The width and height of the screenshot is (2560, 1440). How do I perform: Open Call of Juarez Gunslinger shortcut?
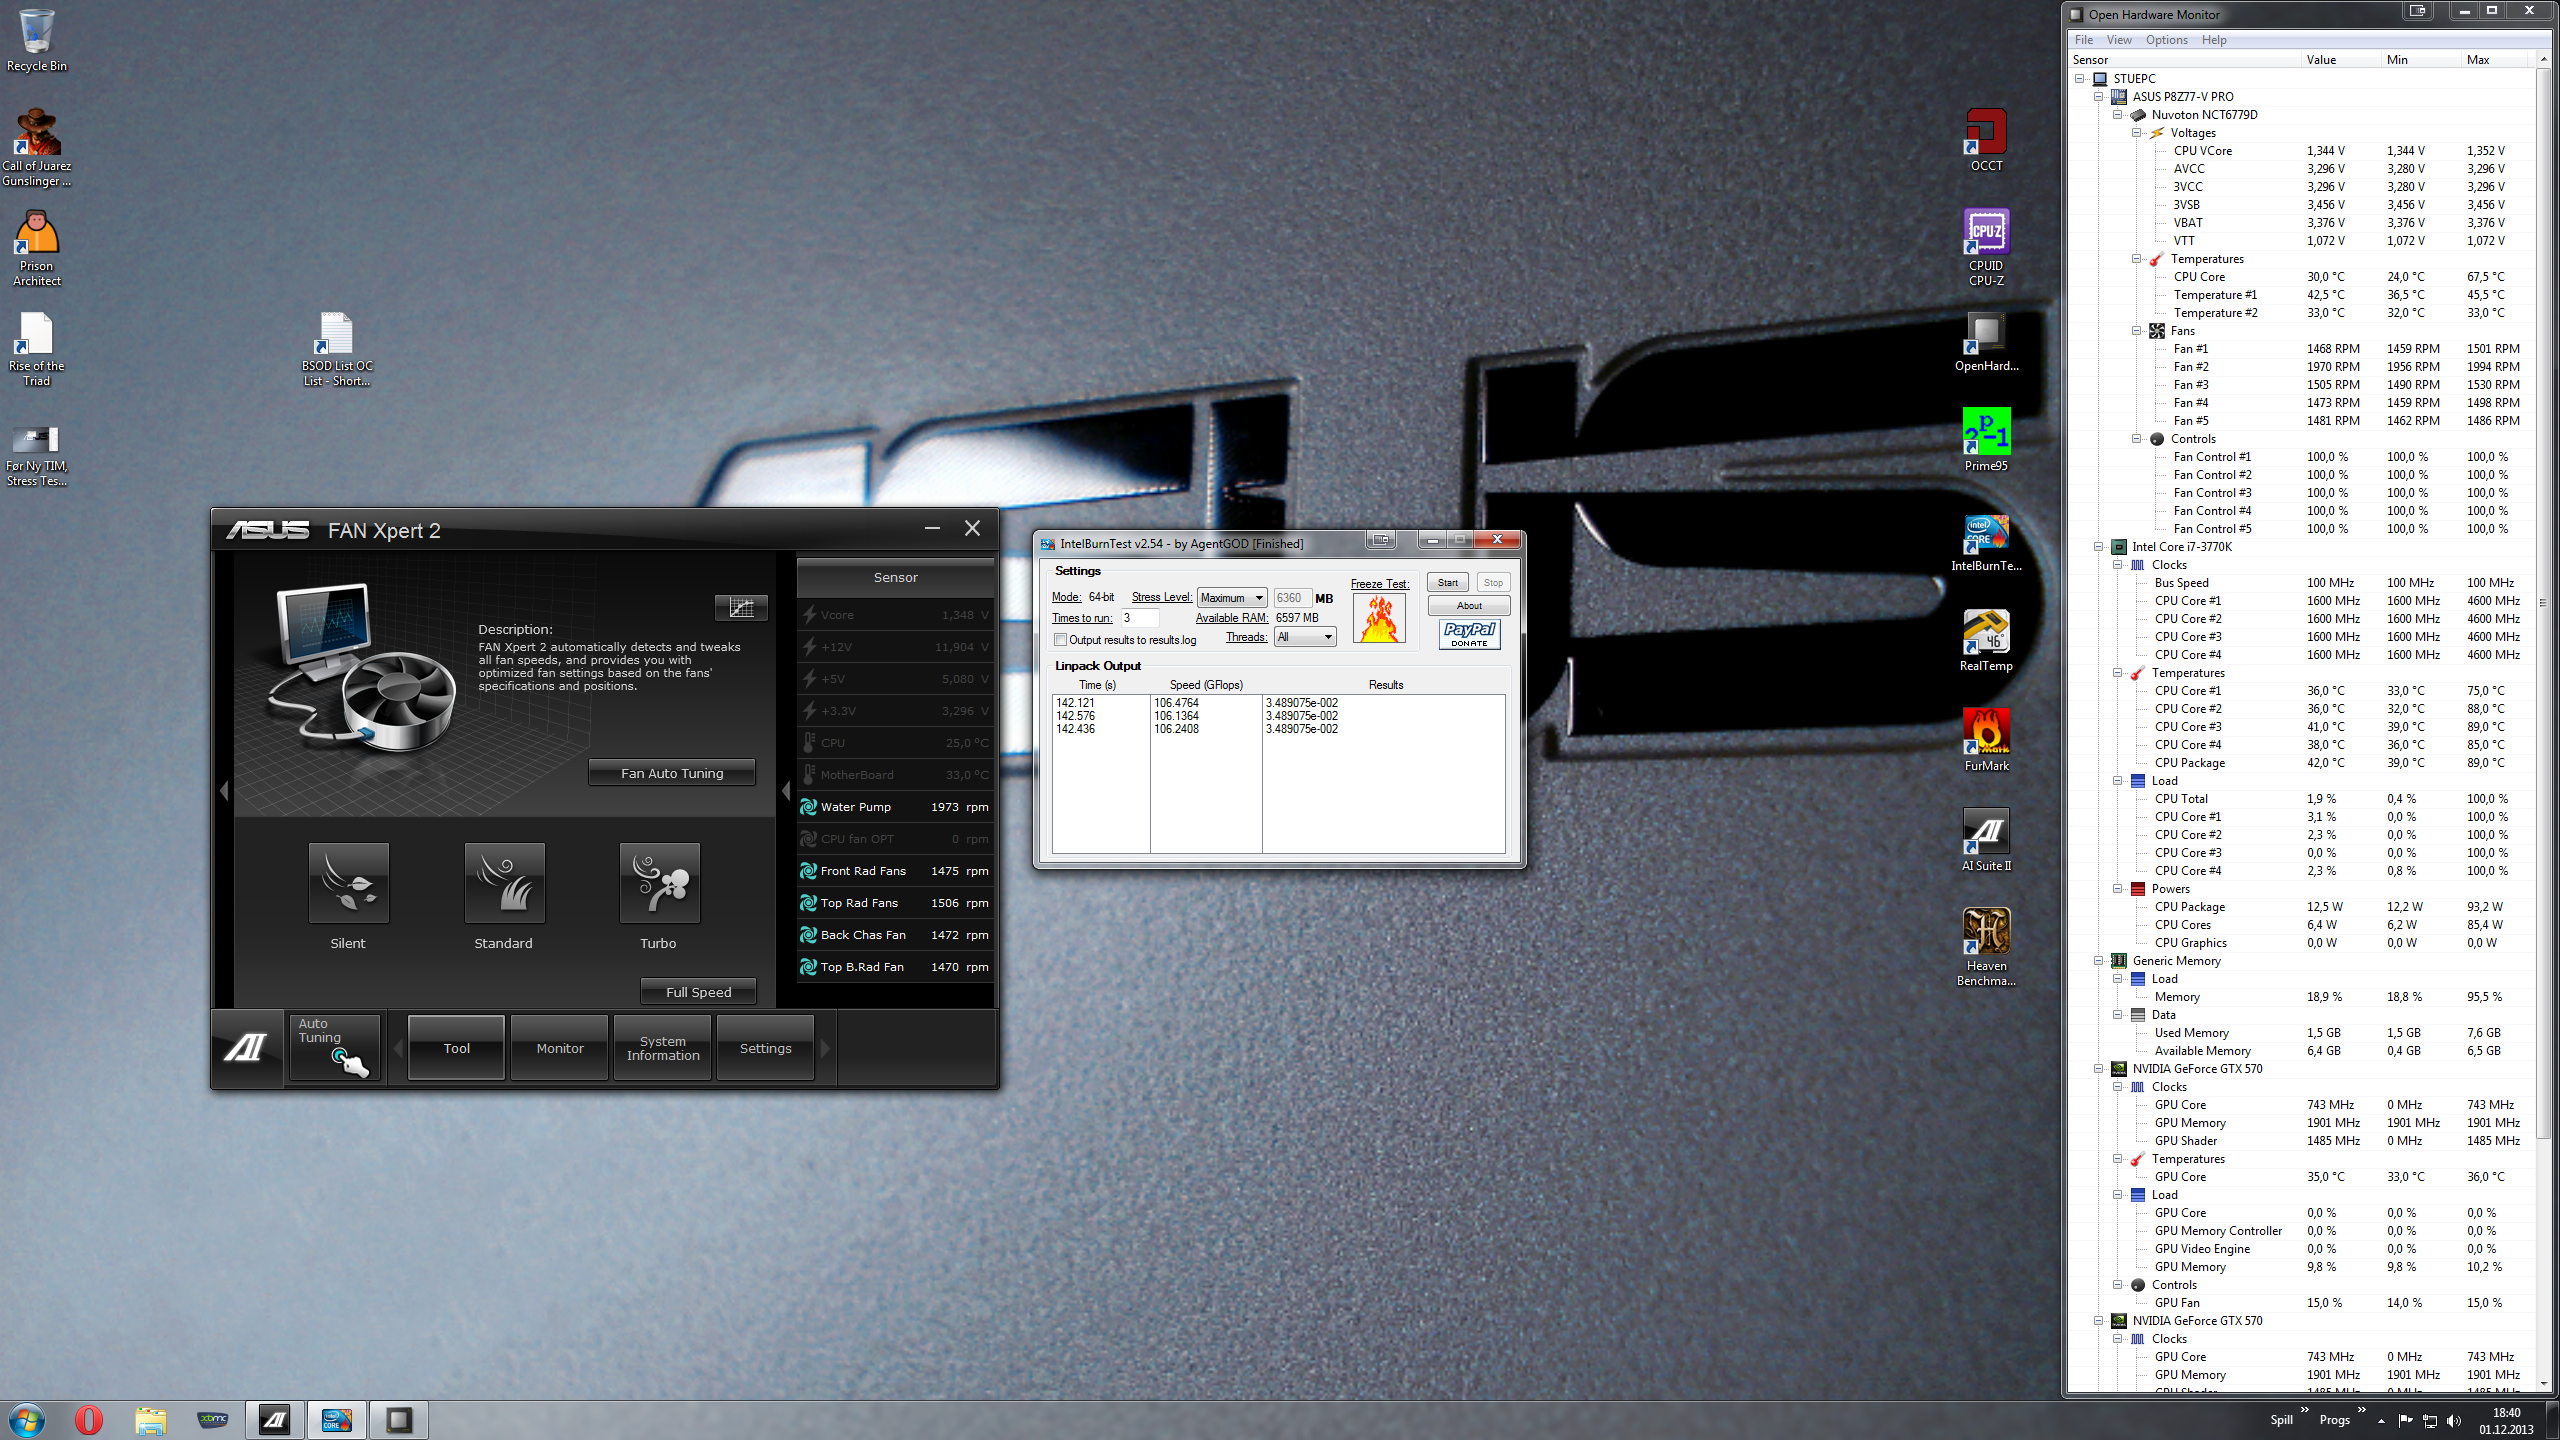tap(36, 147)
